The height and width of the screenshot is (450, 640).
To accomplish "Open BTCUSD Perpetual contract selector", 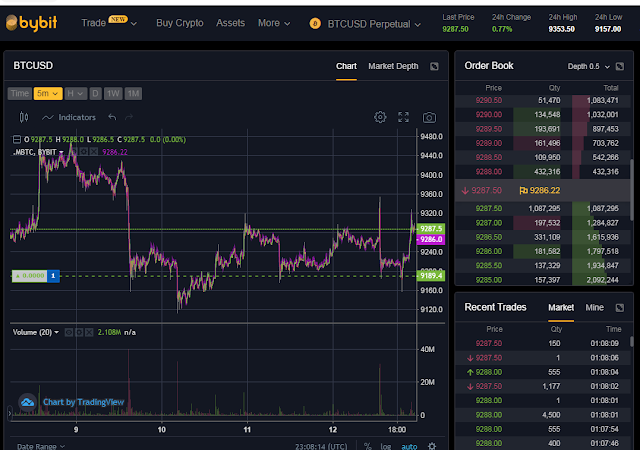I will click(374, 24).
